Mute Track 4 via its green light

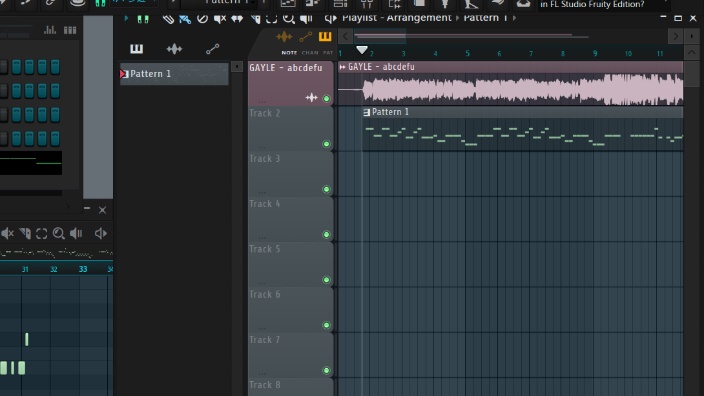[326, 234]
